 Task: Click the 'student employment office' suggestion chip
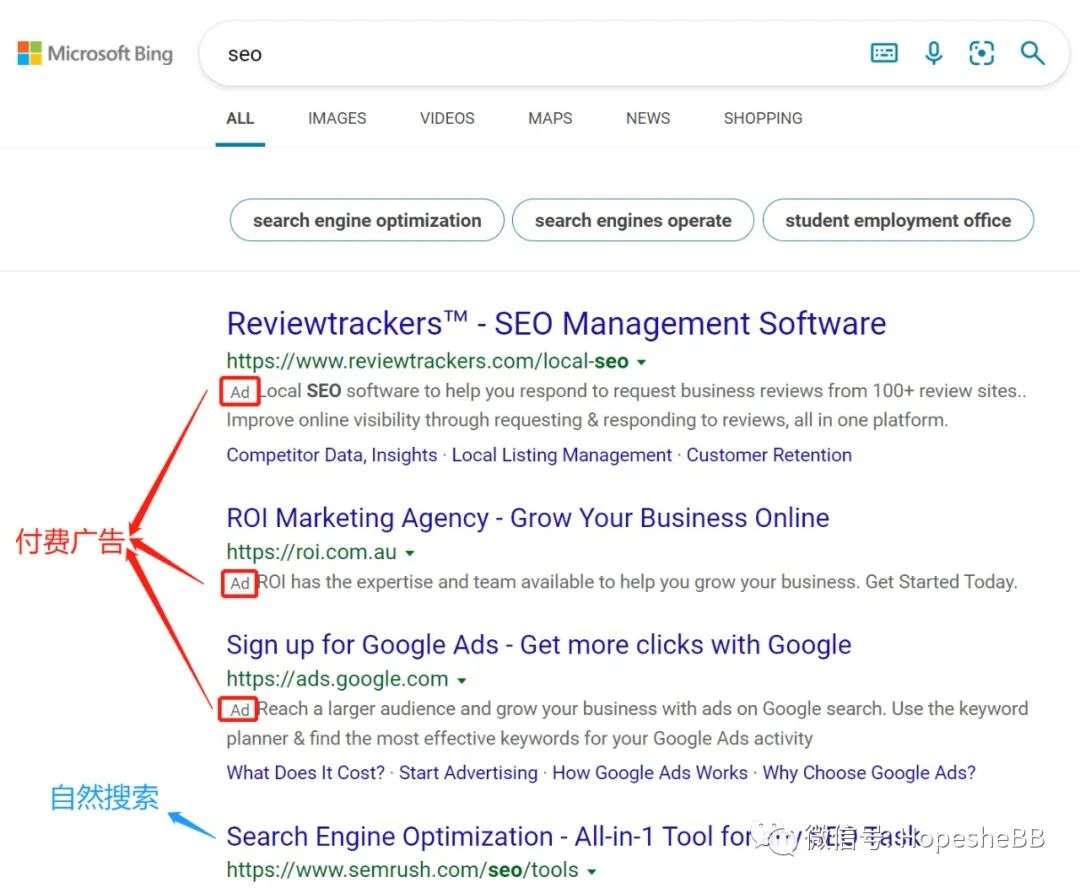pos(898,220)
